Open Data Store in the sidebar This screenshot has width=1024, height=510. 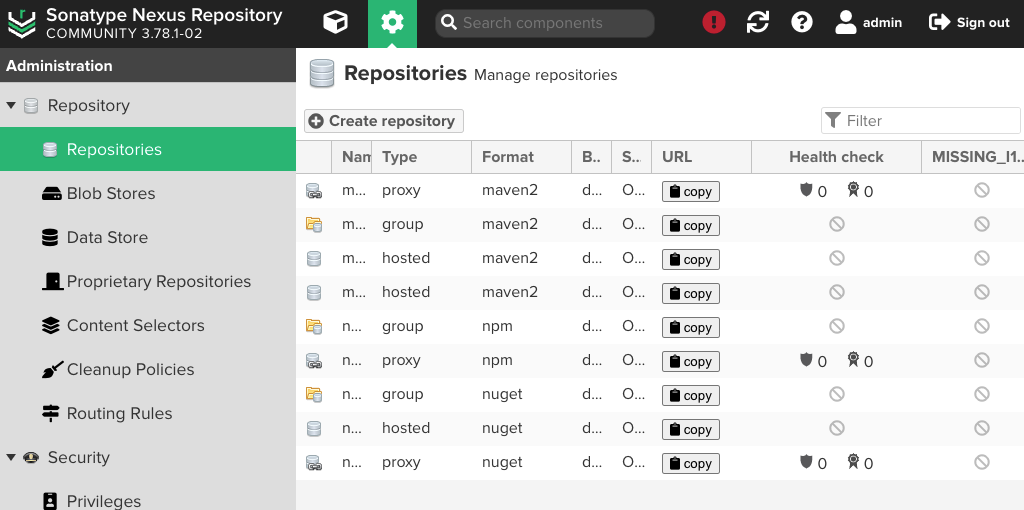(x=148, y=237)
